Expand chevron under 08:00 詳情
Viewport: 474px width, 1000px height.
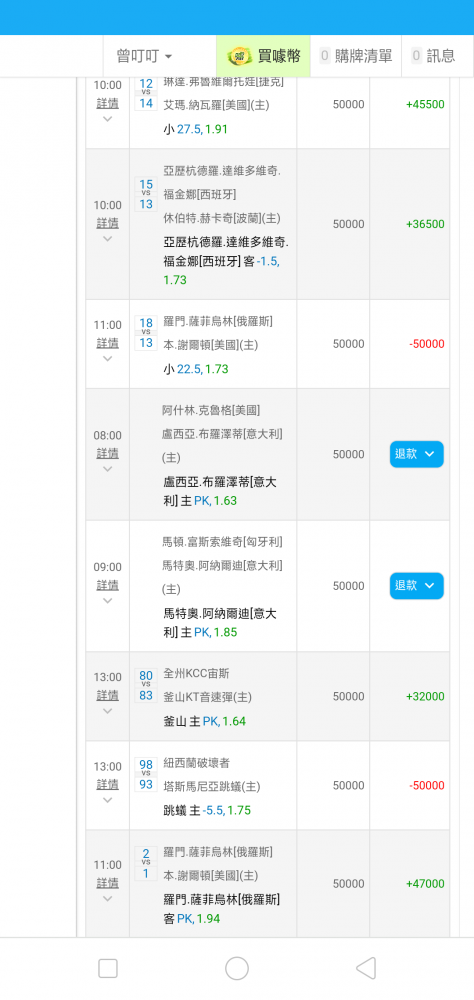click(x=107, y=469)
